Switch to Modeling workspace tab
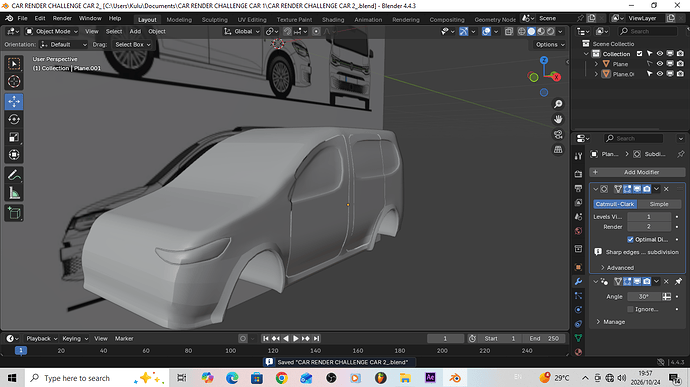690x387 pixels. pos(179,19)
